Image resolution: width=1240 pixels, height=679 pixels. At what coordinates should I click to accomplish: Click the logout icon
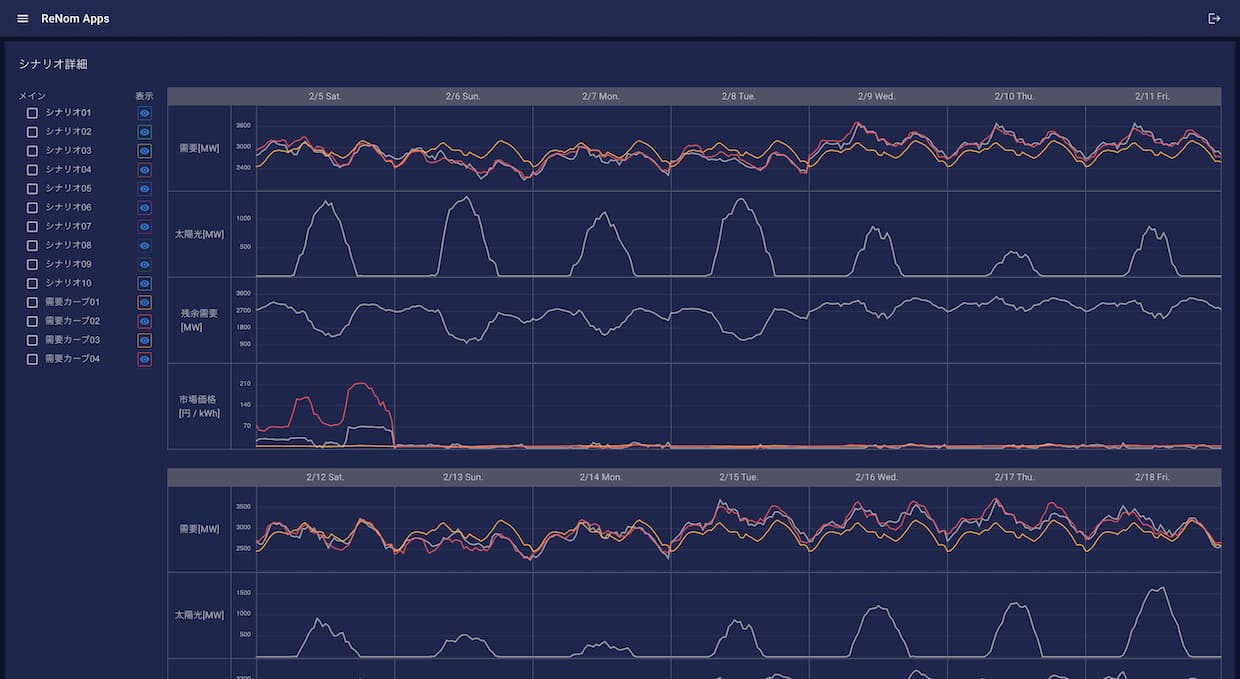tap(1214, 19)
